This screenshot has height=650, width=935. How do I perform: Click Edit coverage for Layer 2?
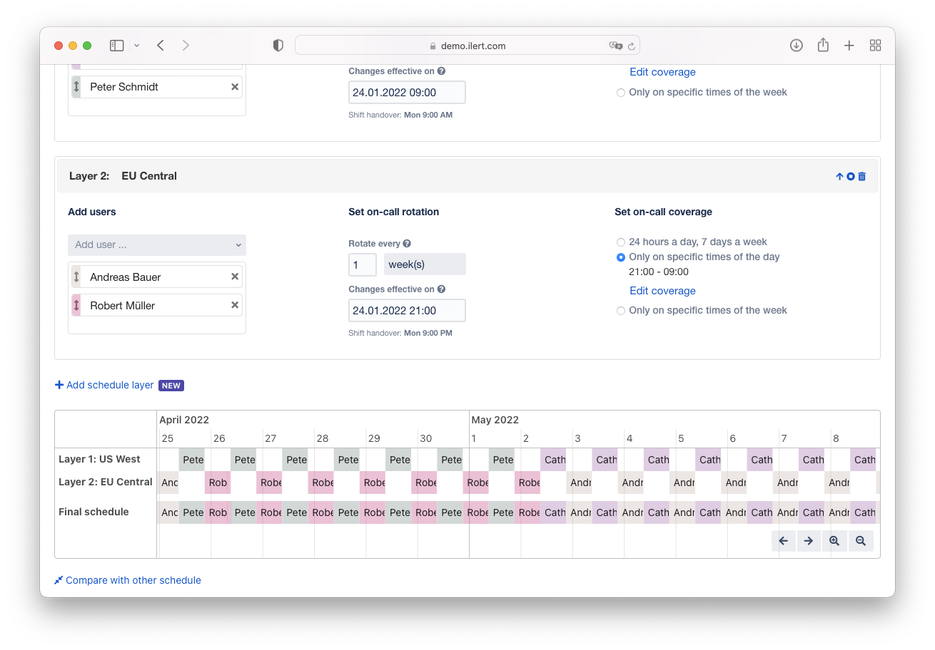click(x=662, y=290)
